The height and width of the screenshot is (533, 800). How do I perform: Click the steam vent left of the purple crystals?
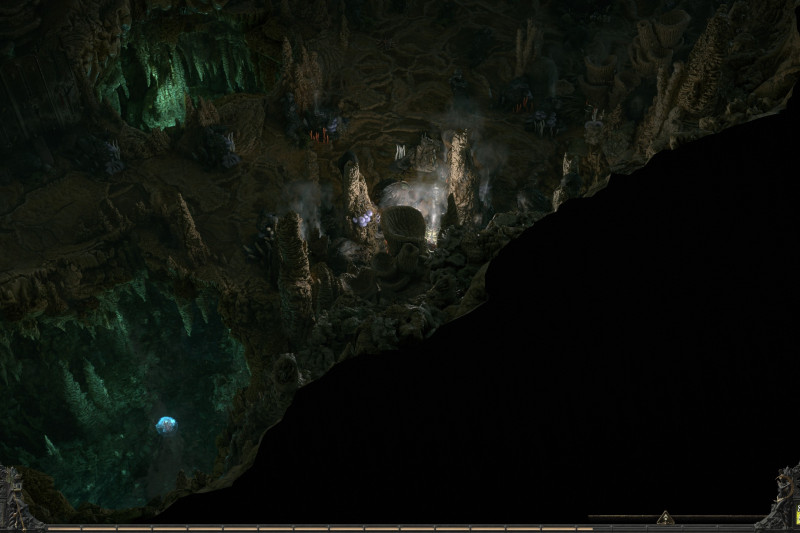coord(300,200)
